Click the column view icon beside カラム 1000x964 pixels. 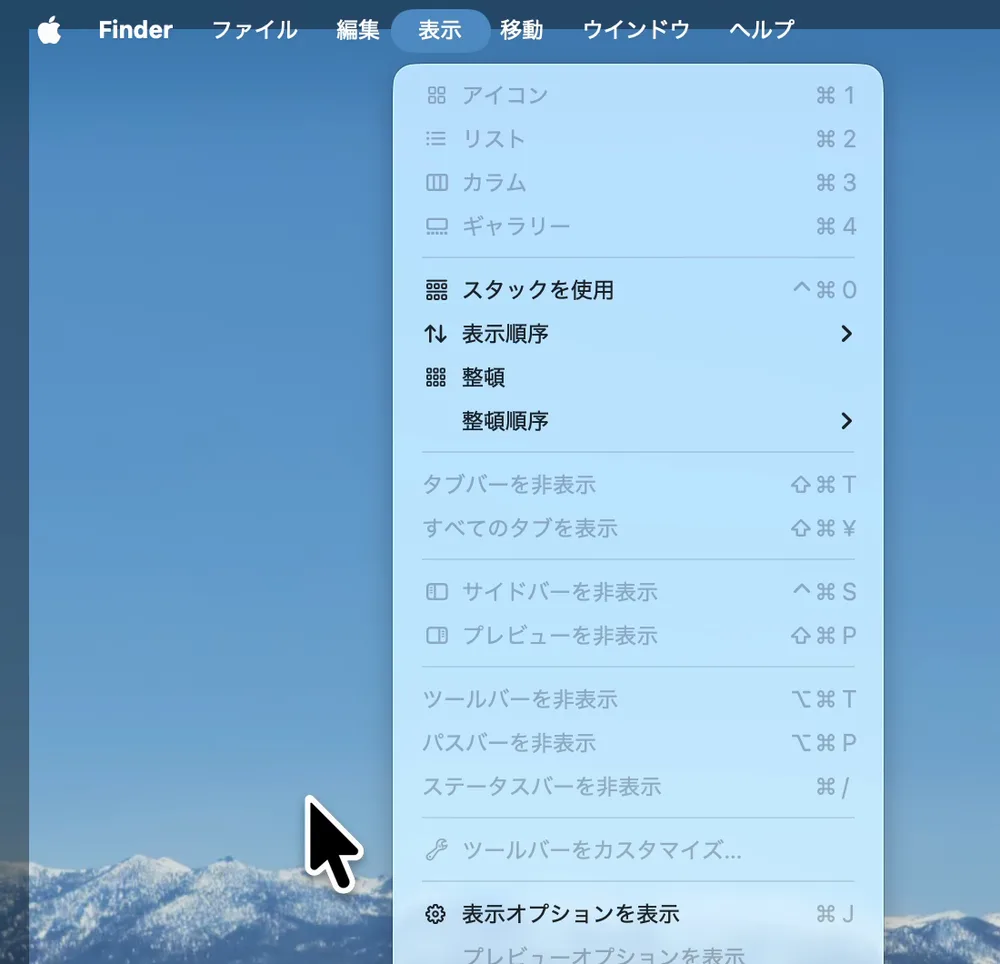click(x=436, y=183)
